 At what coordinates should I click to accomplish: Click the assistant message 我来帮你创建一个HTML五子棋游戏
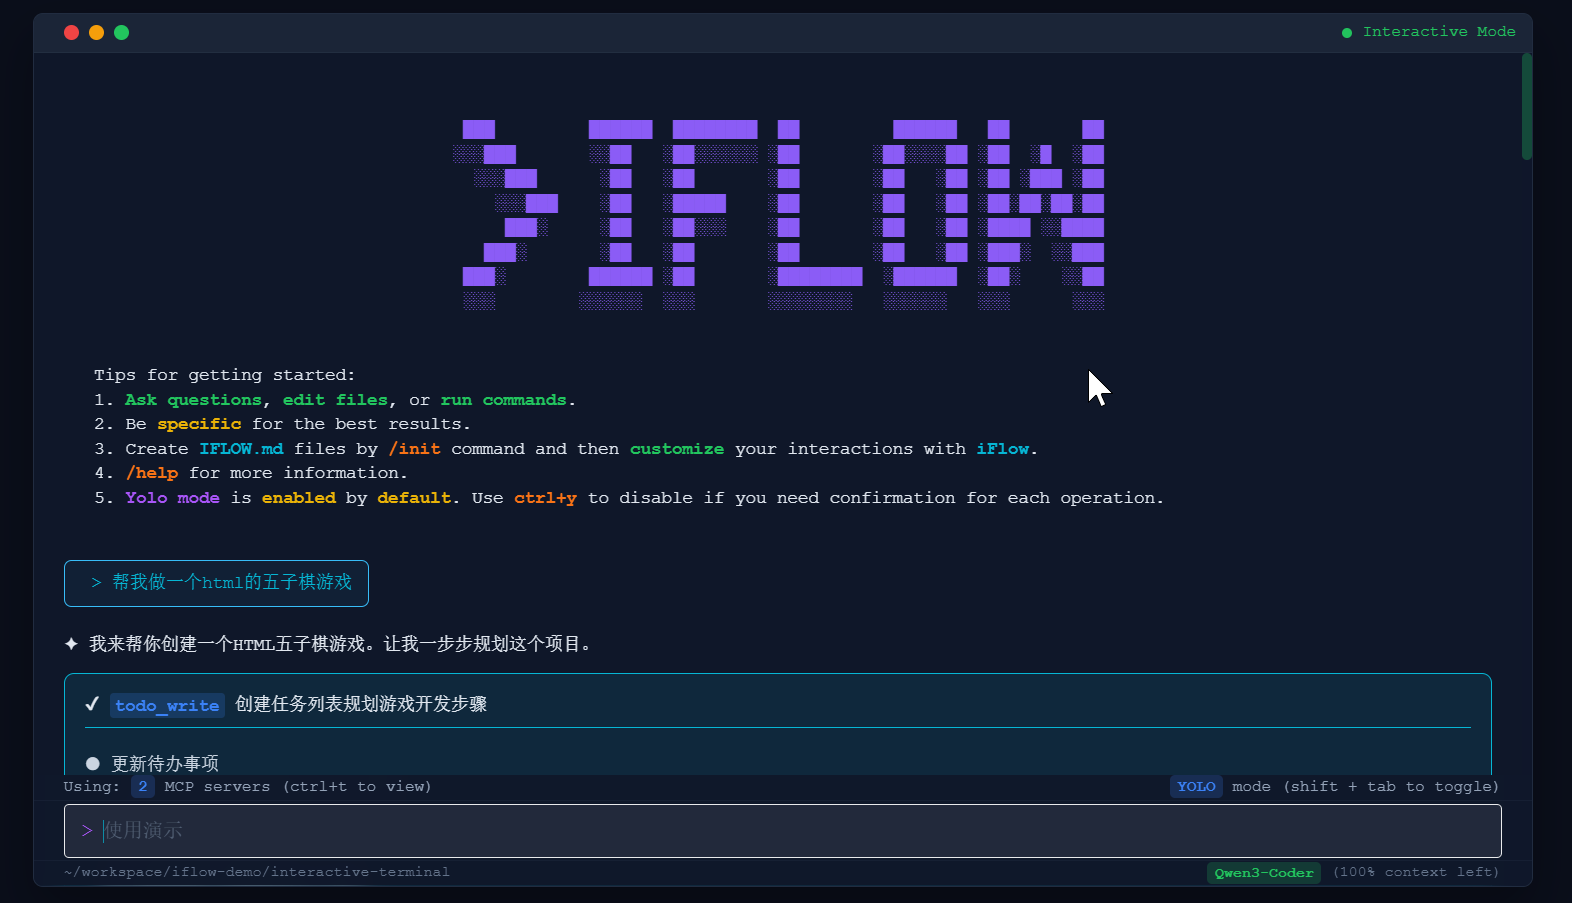click(341, 644)
